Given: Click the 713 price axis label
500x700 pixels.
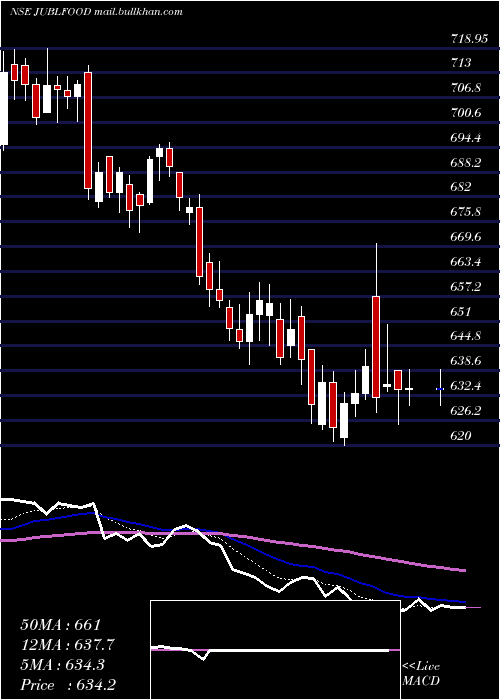Looking at the screenshot, I should [x=461, y=63].
